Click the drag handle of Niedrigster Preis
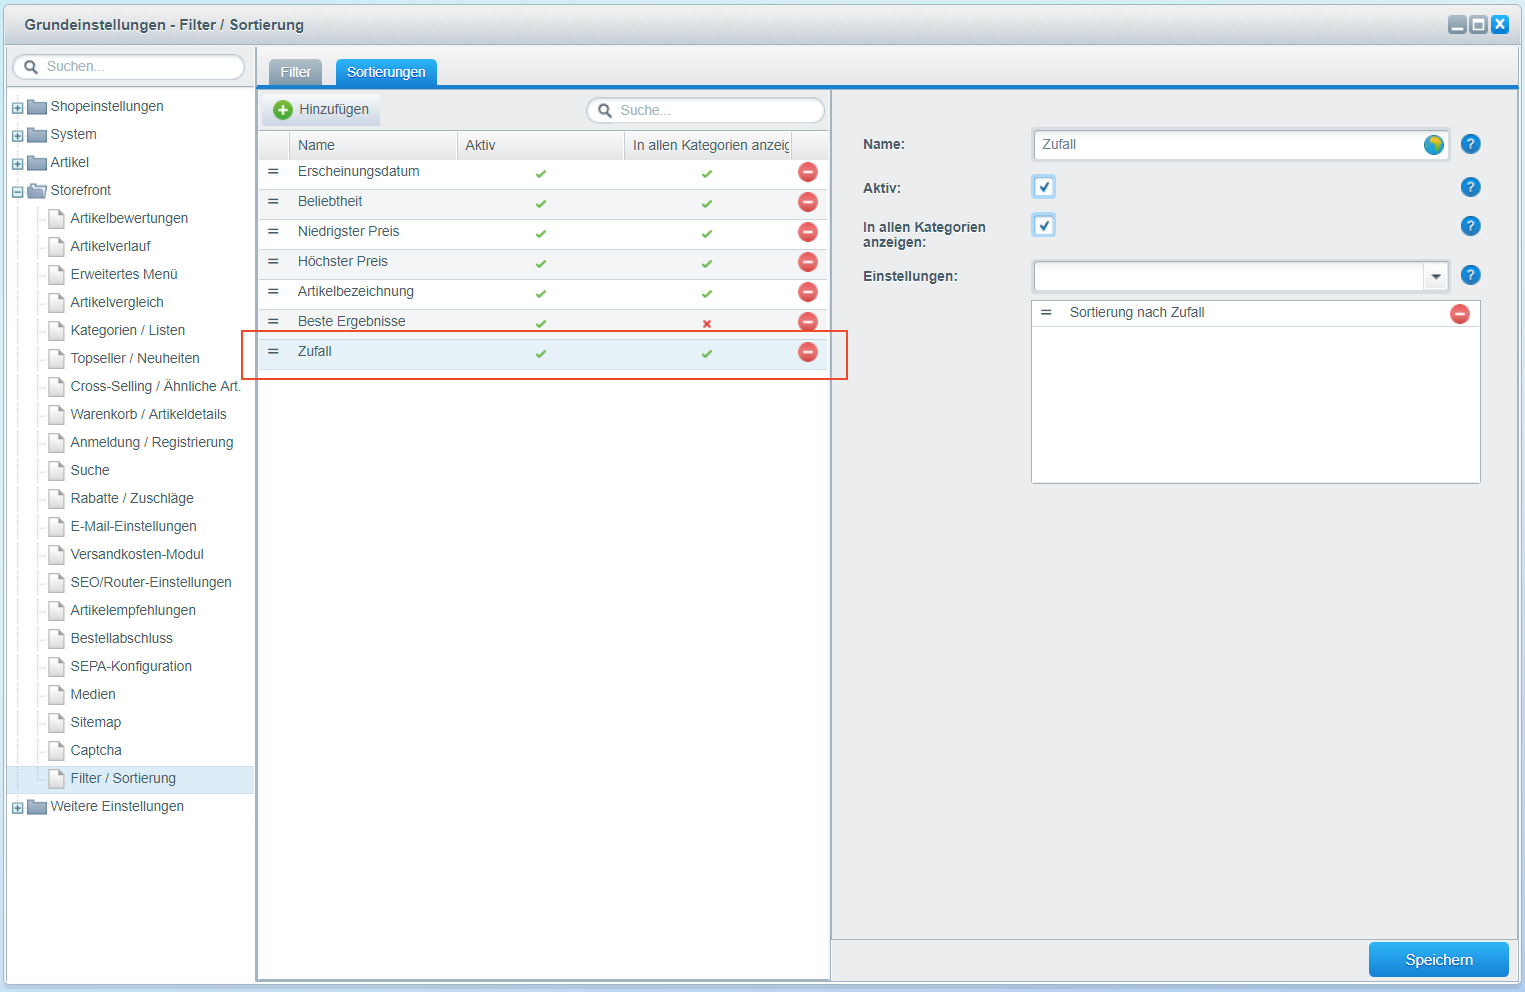Image resolution: width=1525 pixels, height=992 pixels. (x=273, y=232)
